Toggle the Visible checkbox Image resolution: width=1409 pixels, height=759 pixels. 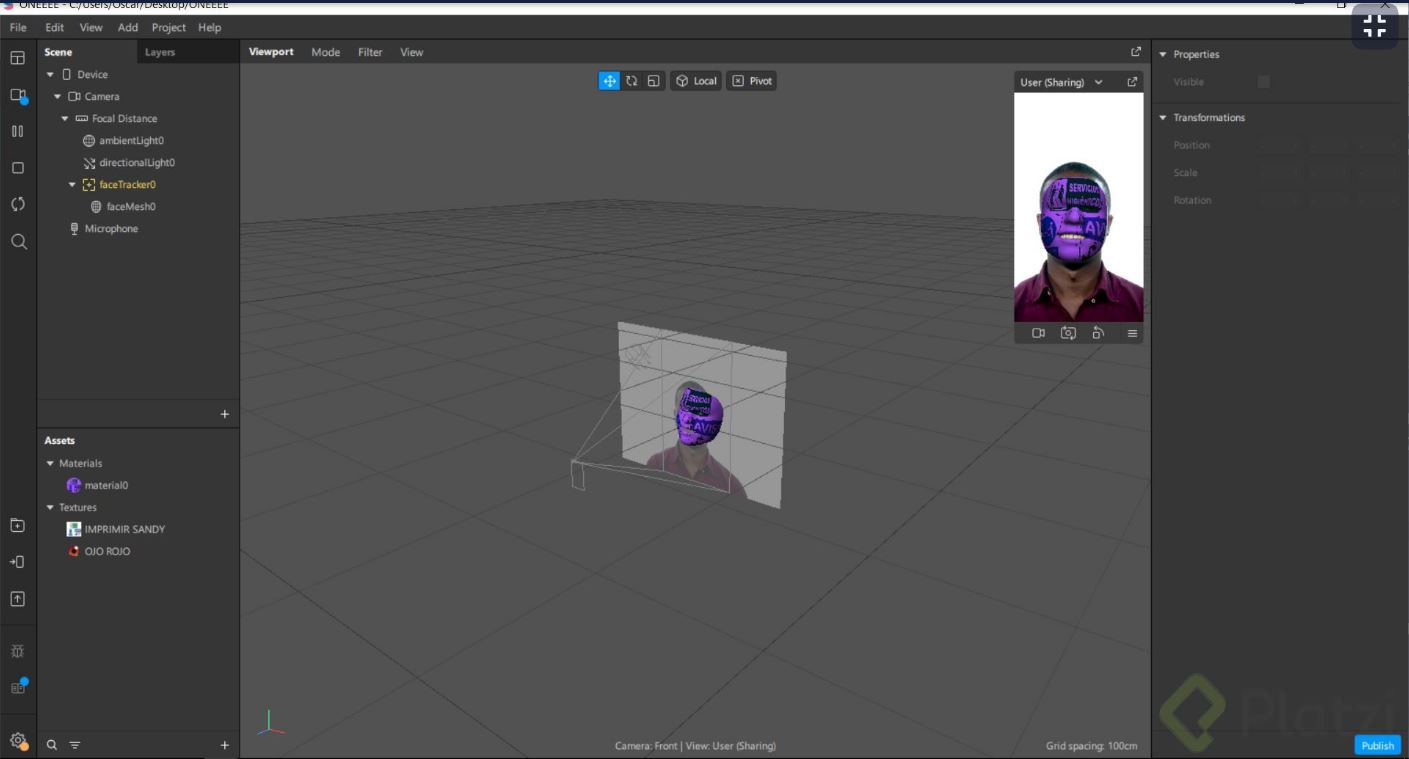tap(1263, 82)
